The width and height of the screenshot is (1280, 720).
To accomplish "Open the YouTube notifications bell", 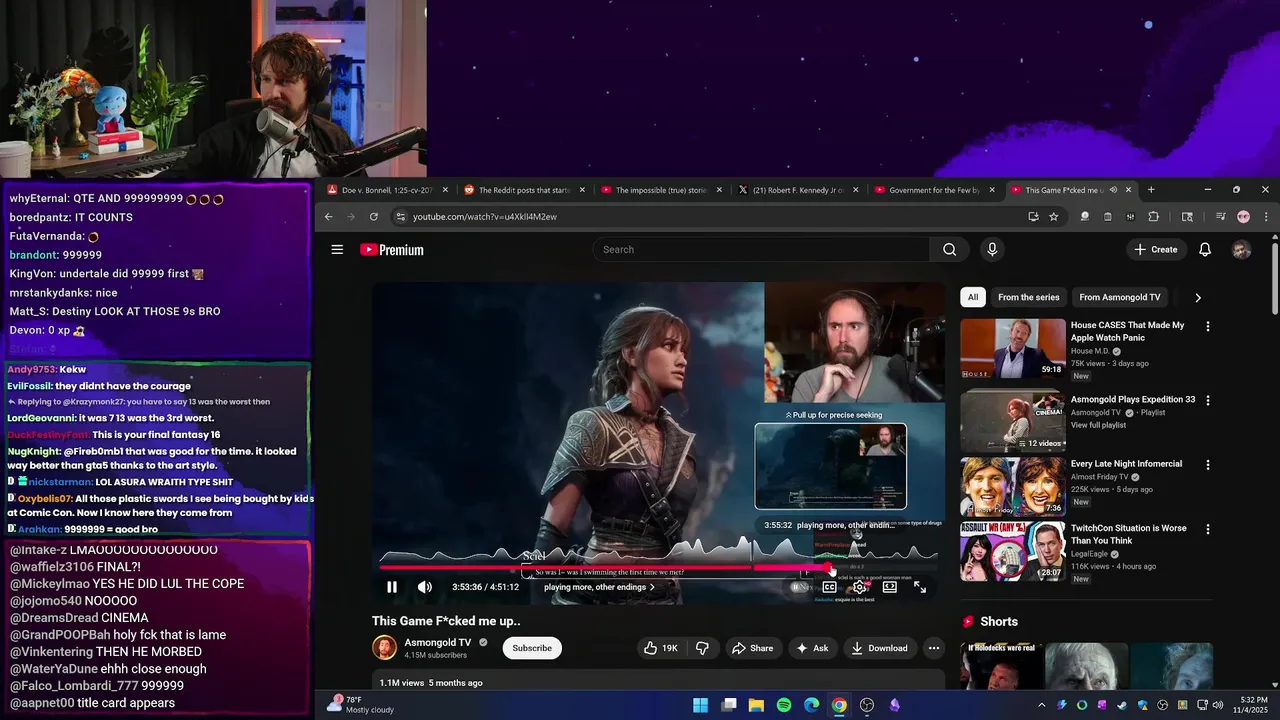I will [x=1205, y=250].
